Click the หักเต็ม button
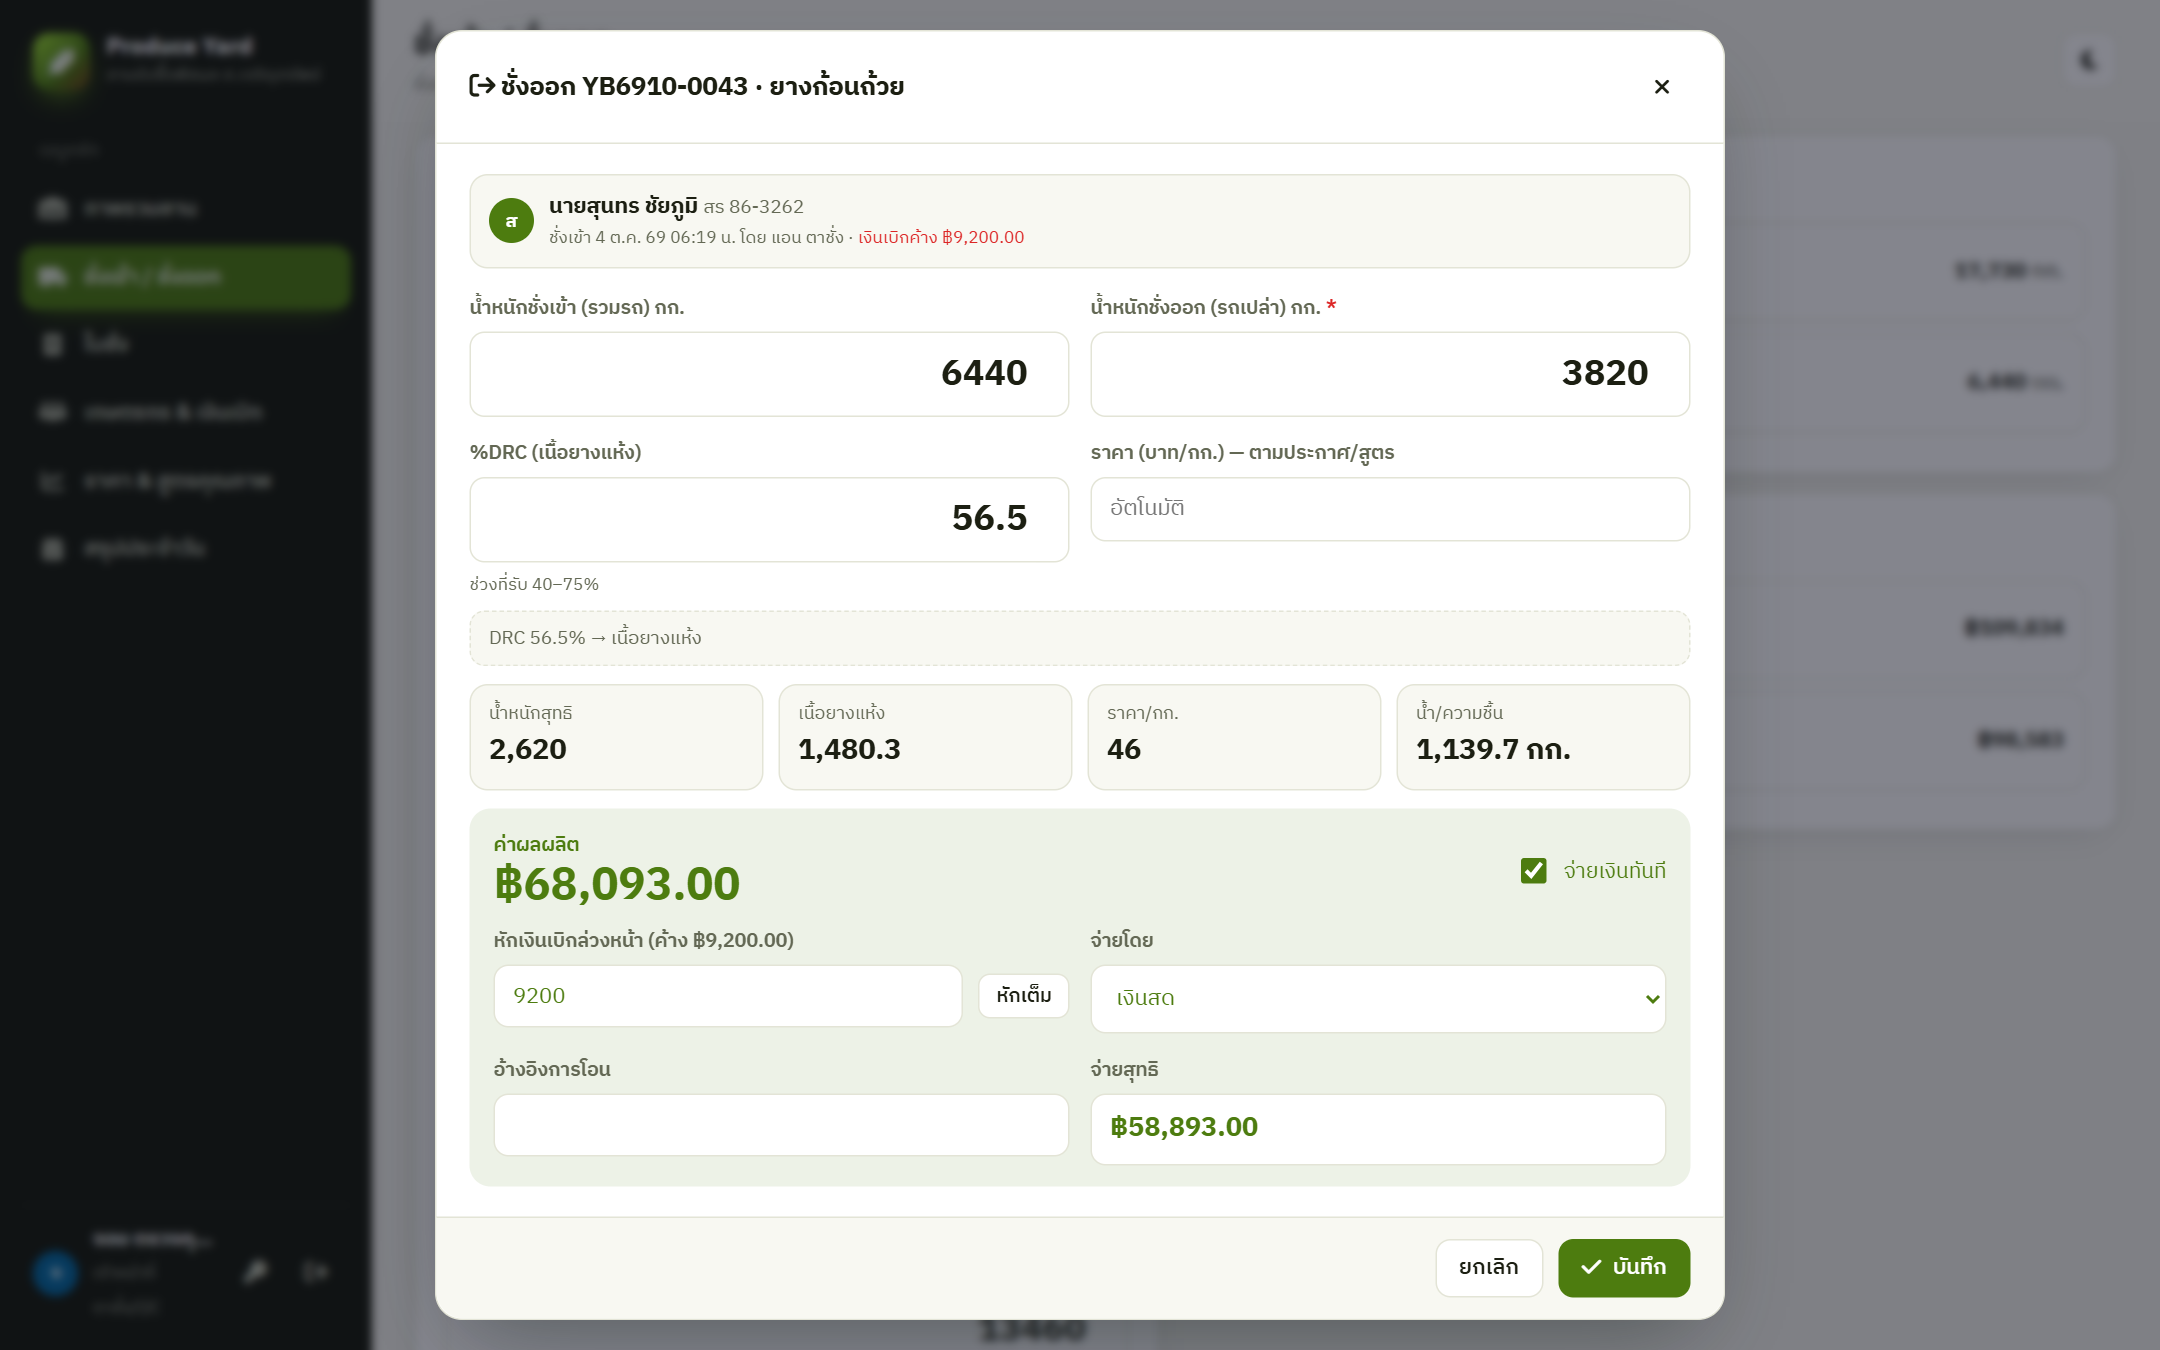 [x=1023, y=996]
